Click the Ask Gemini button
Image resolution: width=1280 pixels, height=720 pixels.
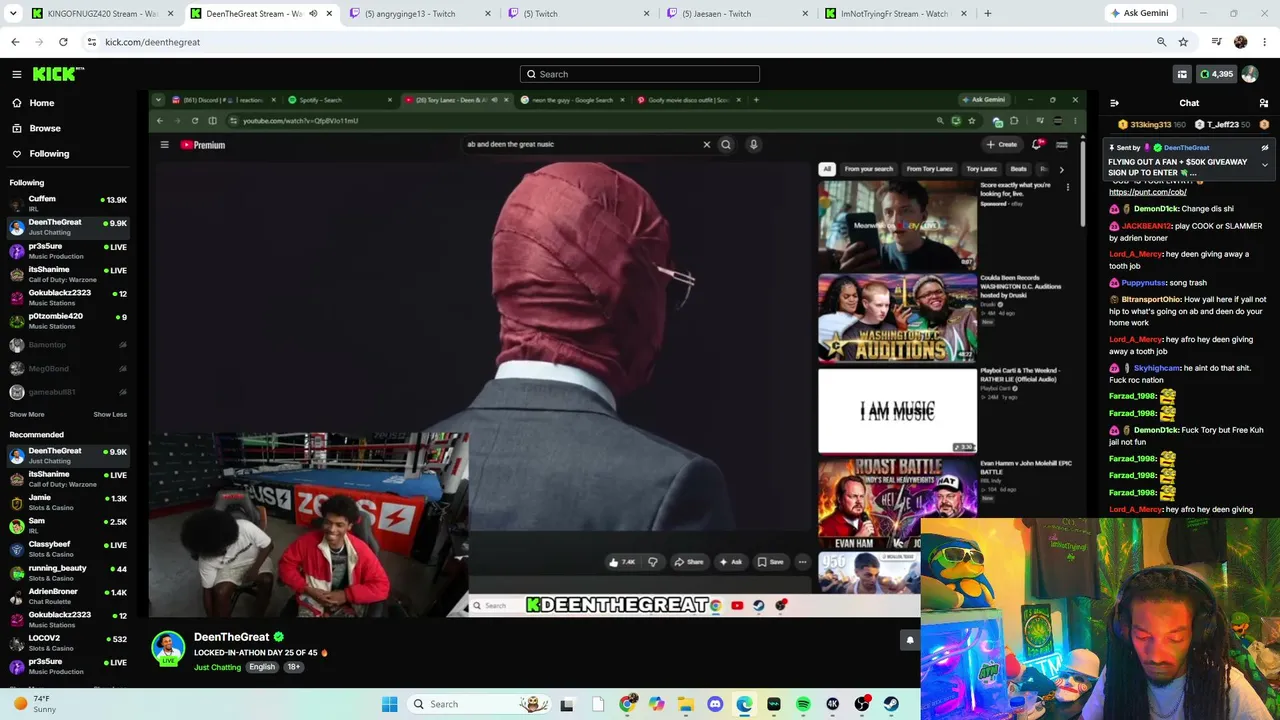[x=1138, y=14]
